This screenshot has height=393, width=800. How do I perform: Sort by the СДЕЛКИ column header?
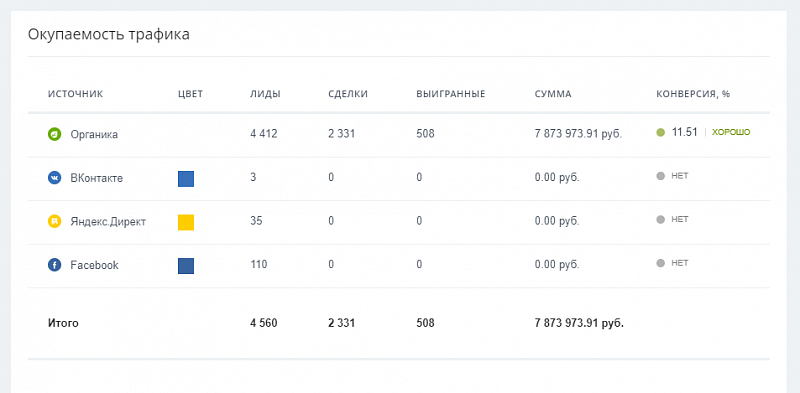click(x=348, y=94)
